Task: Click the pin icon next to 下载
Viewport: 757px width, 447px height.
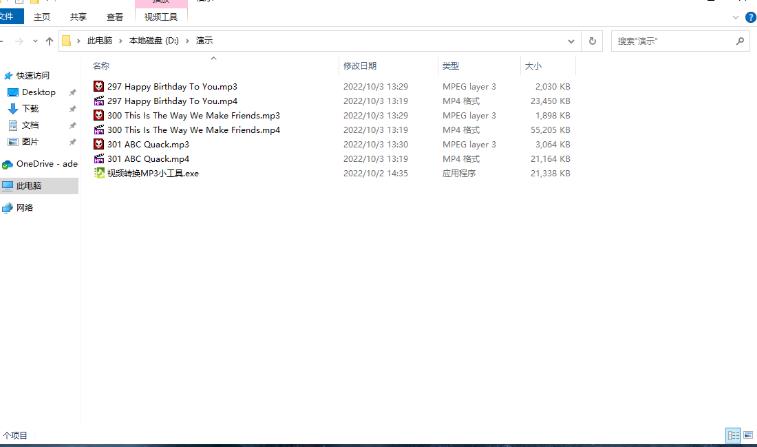Action: point(72,109)
